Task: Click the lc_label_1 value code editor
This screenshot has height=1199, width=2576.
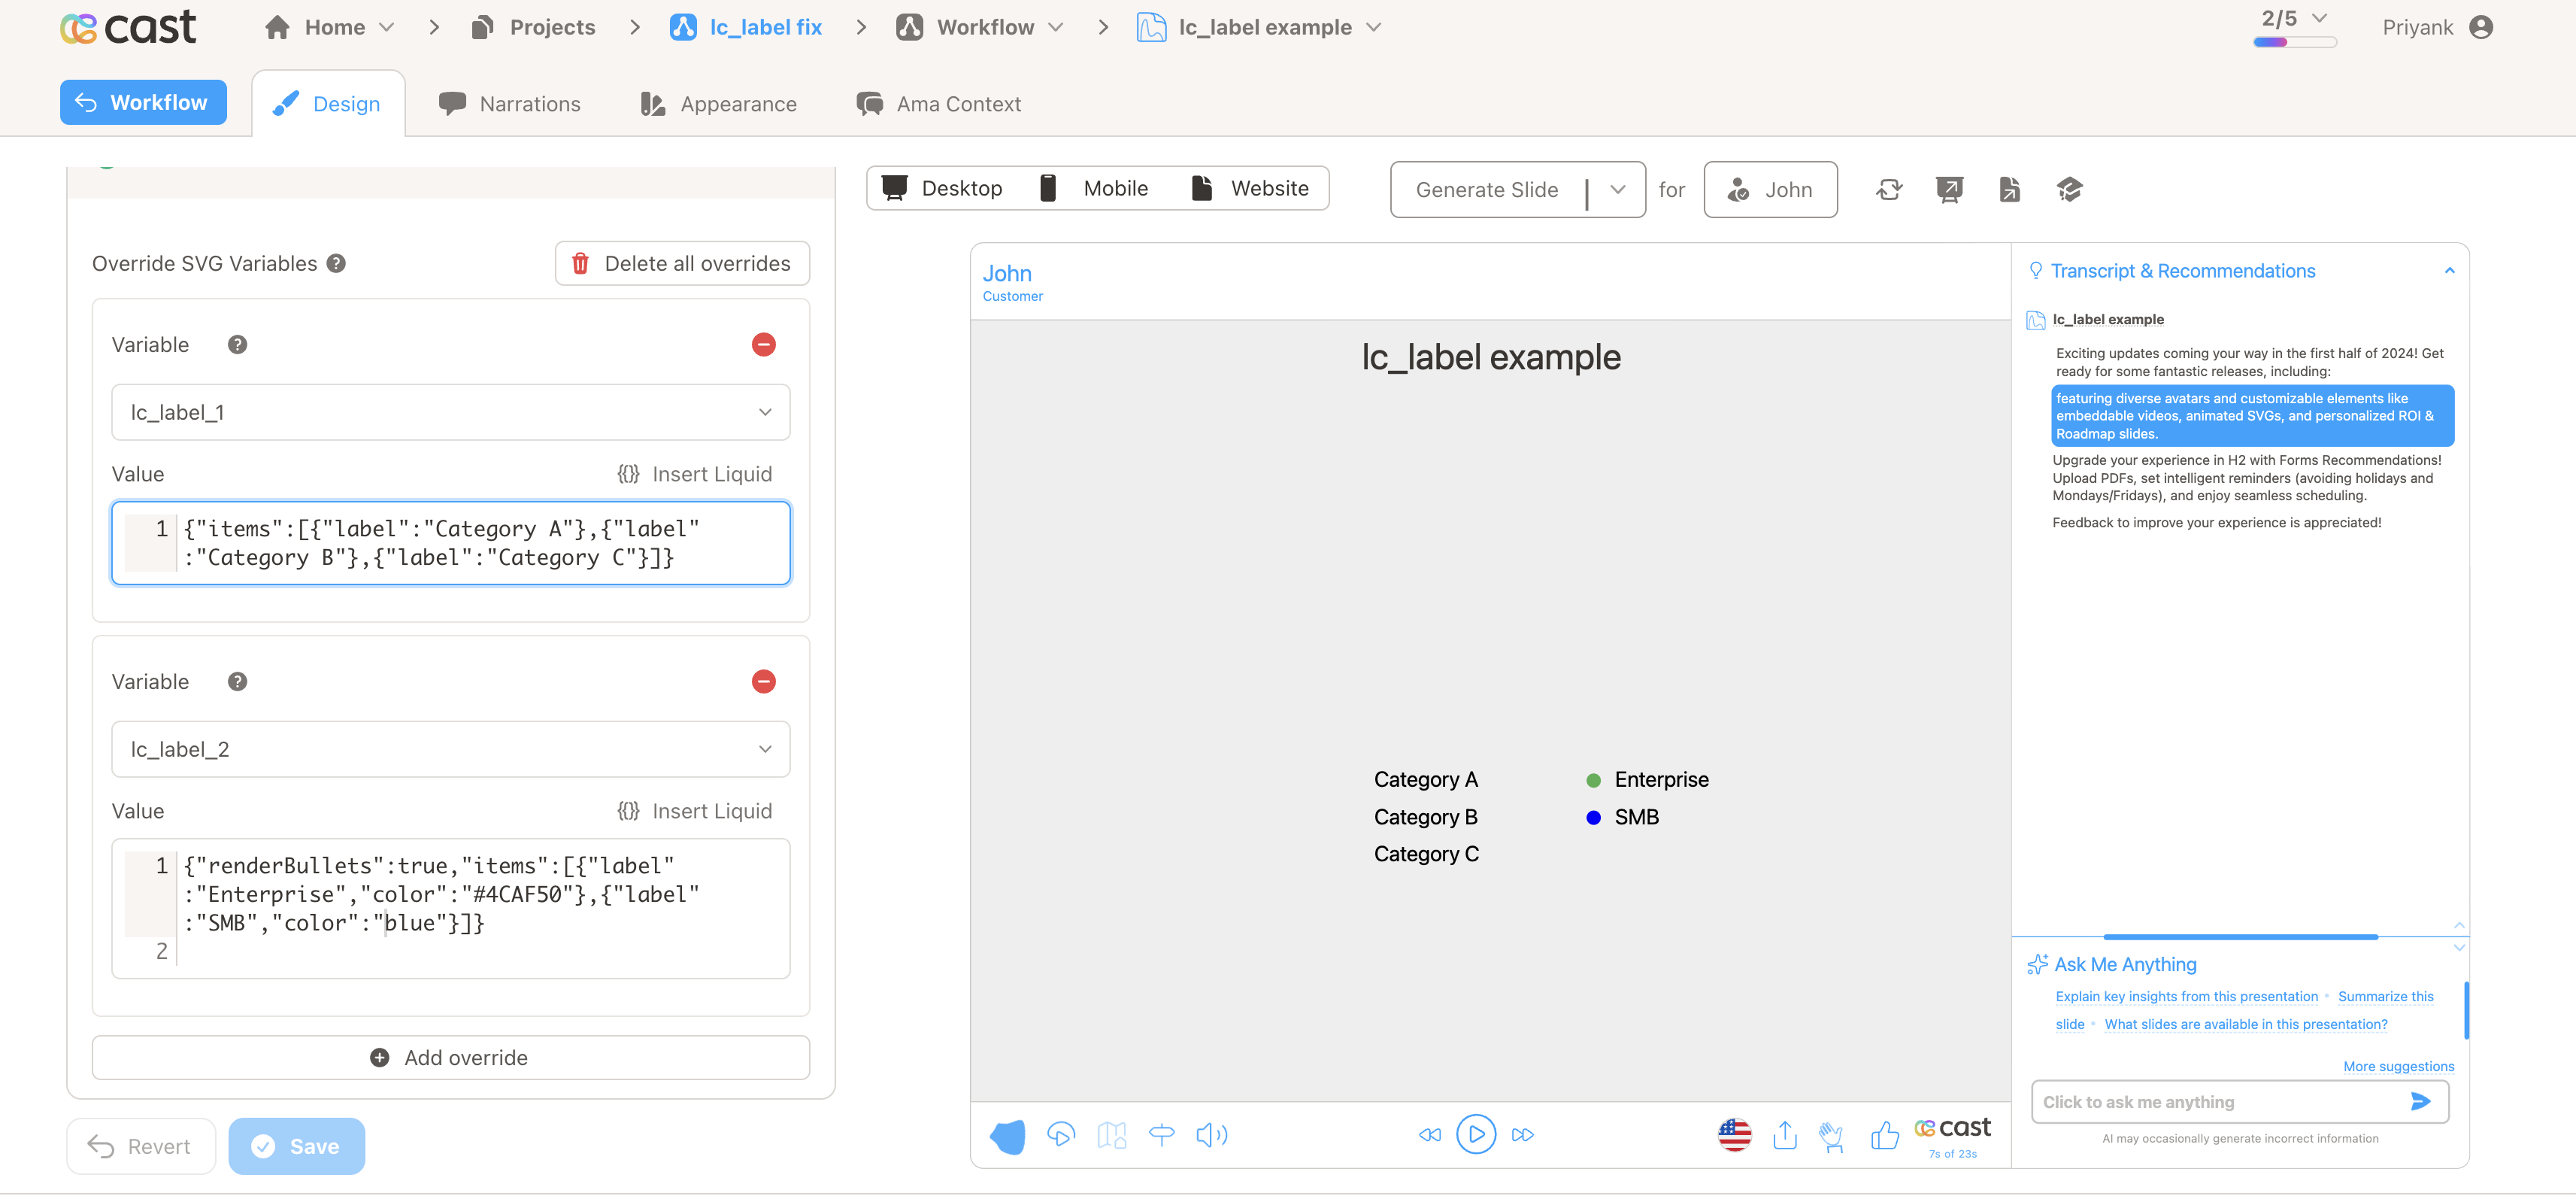Action: pos(451,543)
